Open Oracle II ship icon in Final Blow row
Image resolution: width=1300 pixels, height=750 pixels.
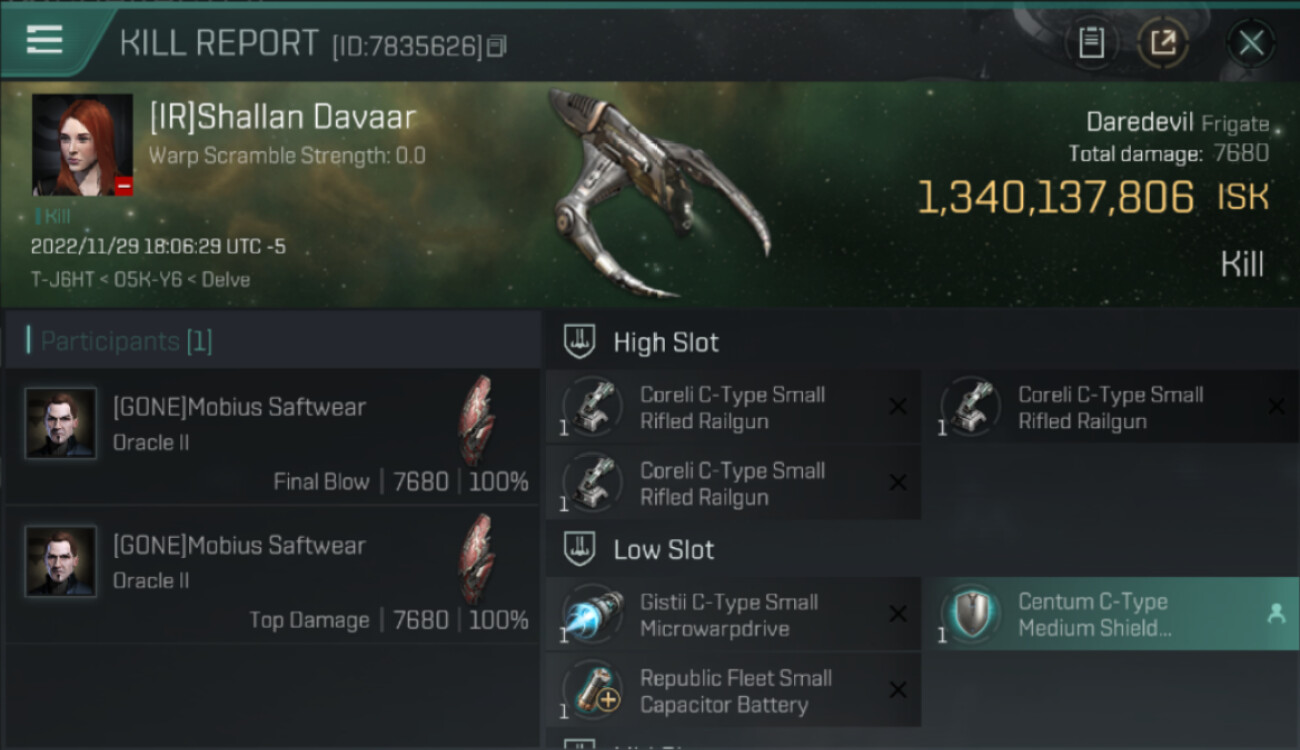[477, 421]
